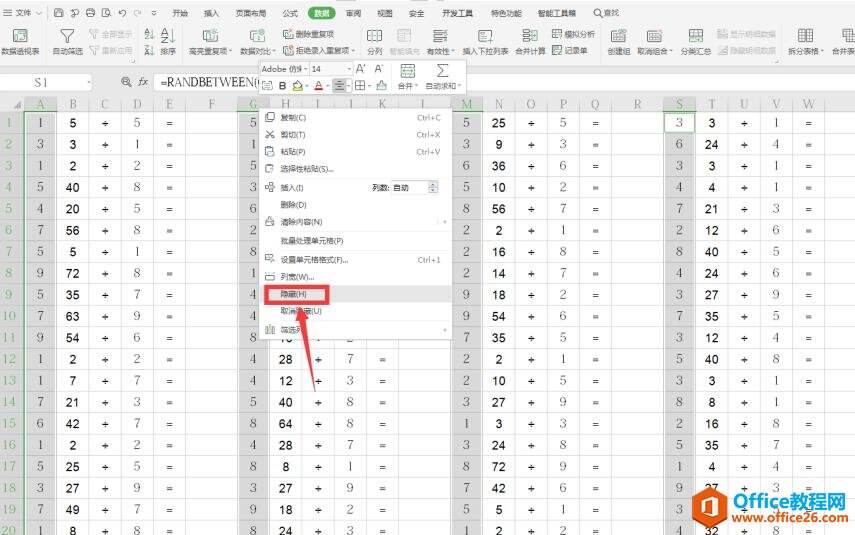This screenshot has height=535, width=855.
Task: Click the increase font size icon in mini toolbar
Action: click(360, 69)
